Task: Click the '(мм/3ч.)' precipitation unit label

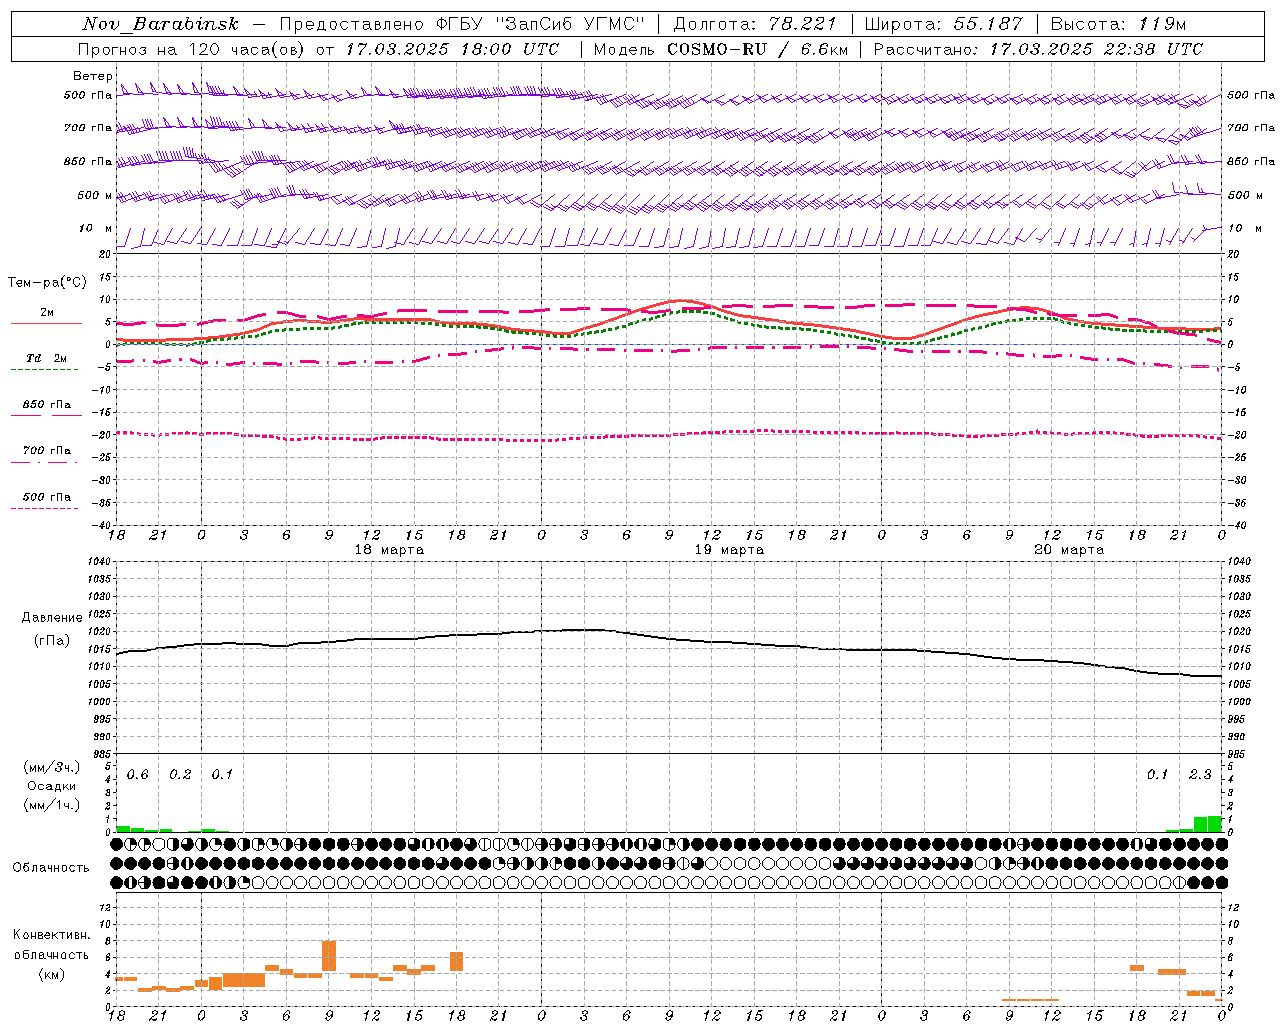Action: pos(52,767)
